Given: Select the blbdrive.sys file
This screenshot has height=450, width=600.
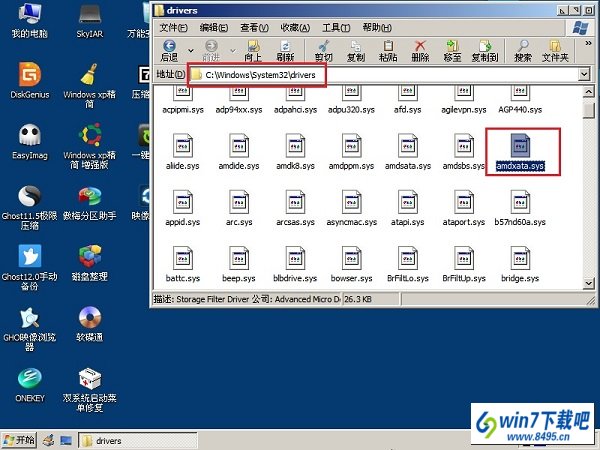Looking at the screenshot, I should [295, 264].
